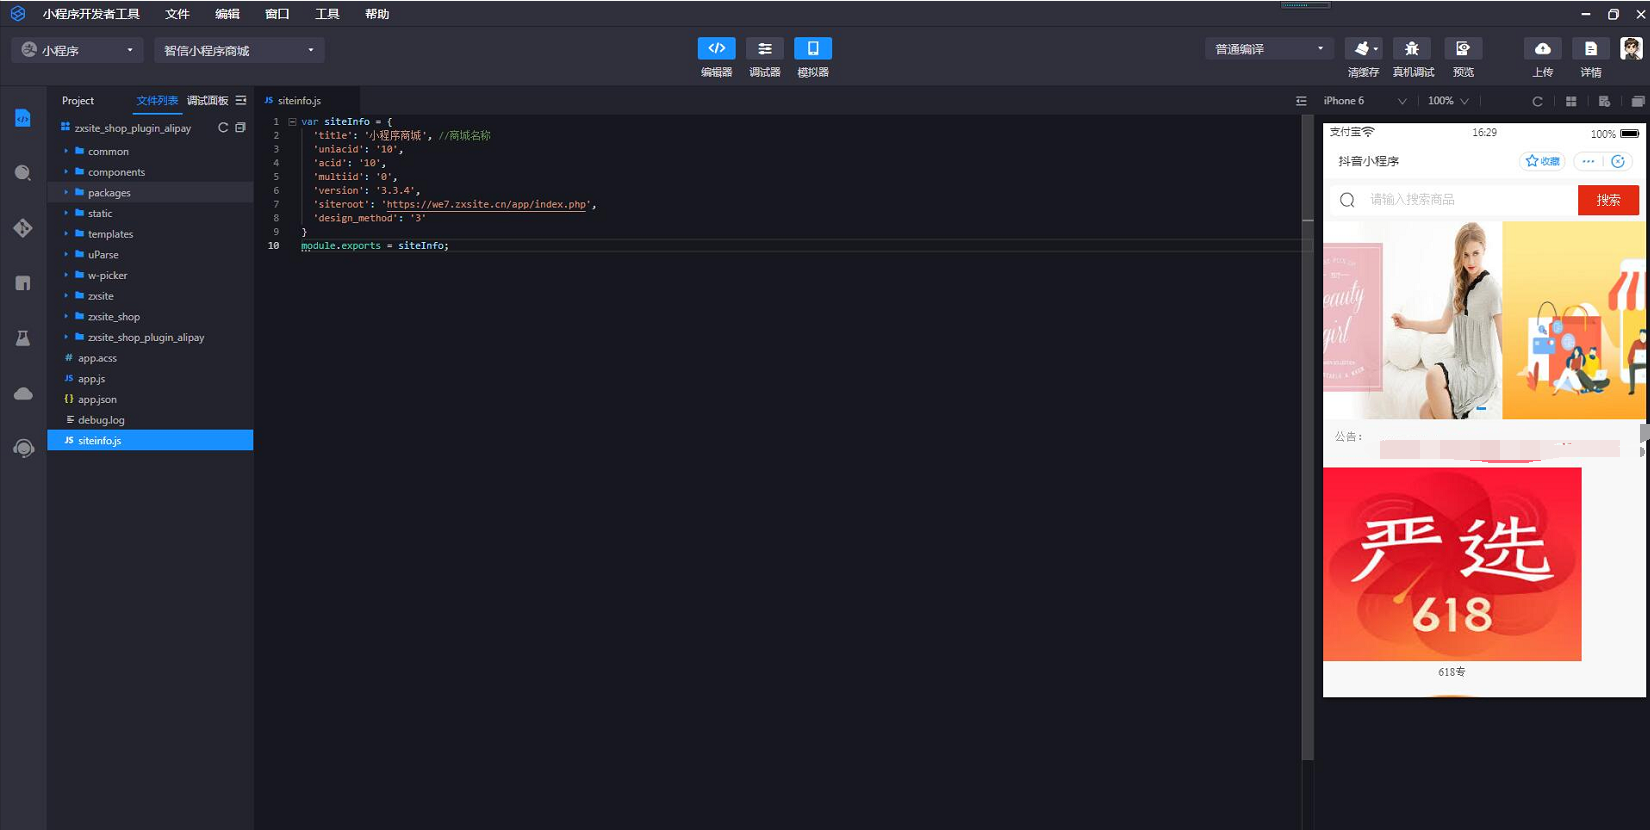Toggle the 调试器 debugger panel button

764,48
